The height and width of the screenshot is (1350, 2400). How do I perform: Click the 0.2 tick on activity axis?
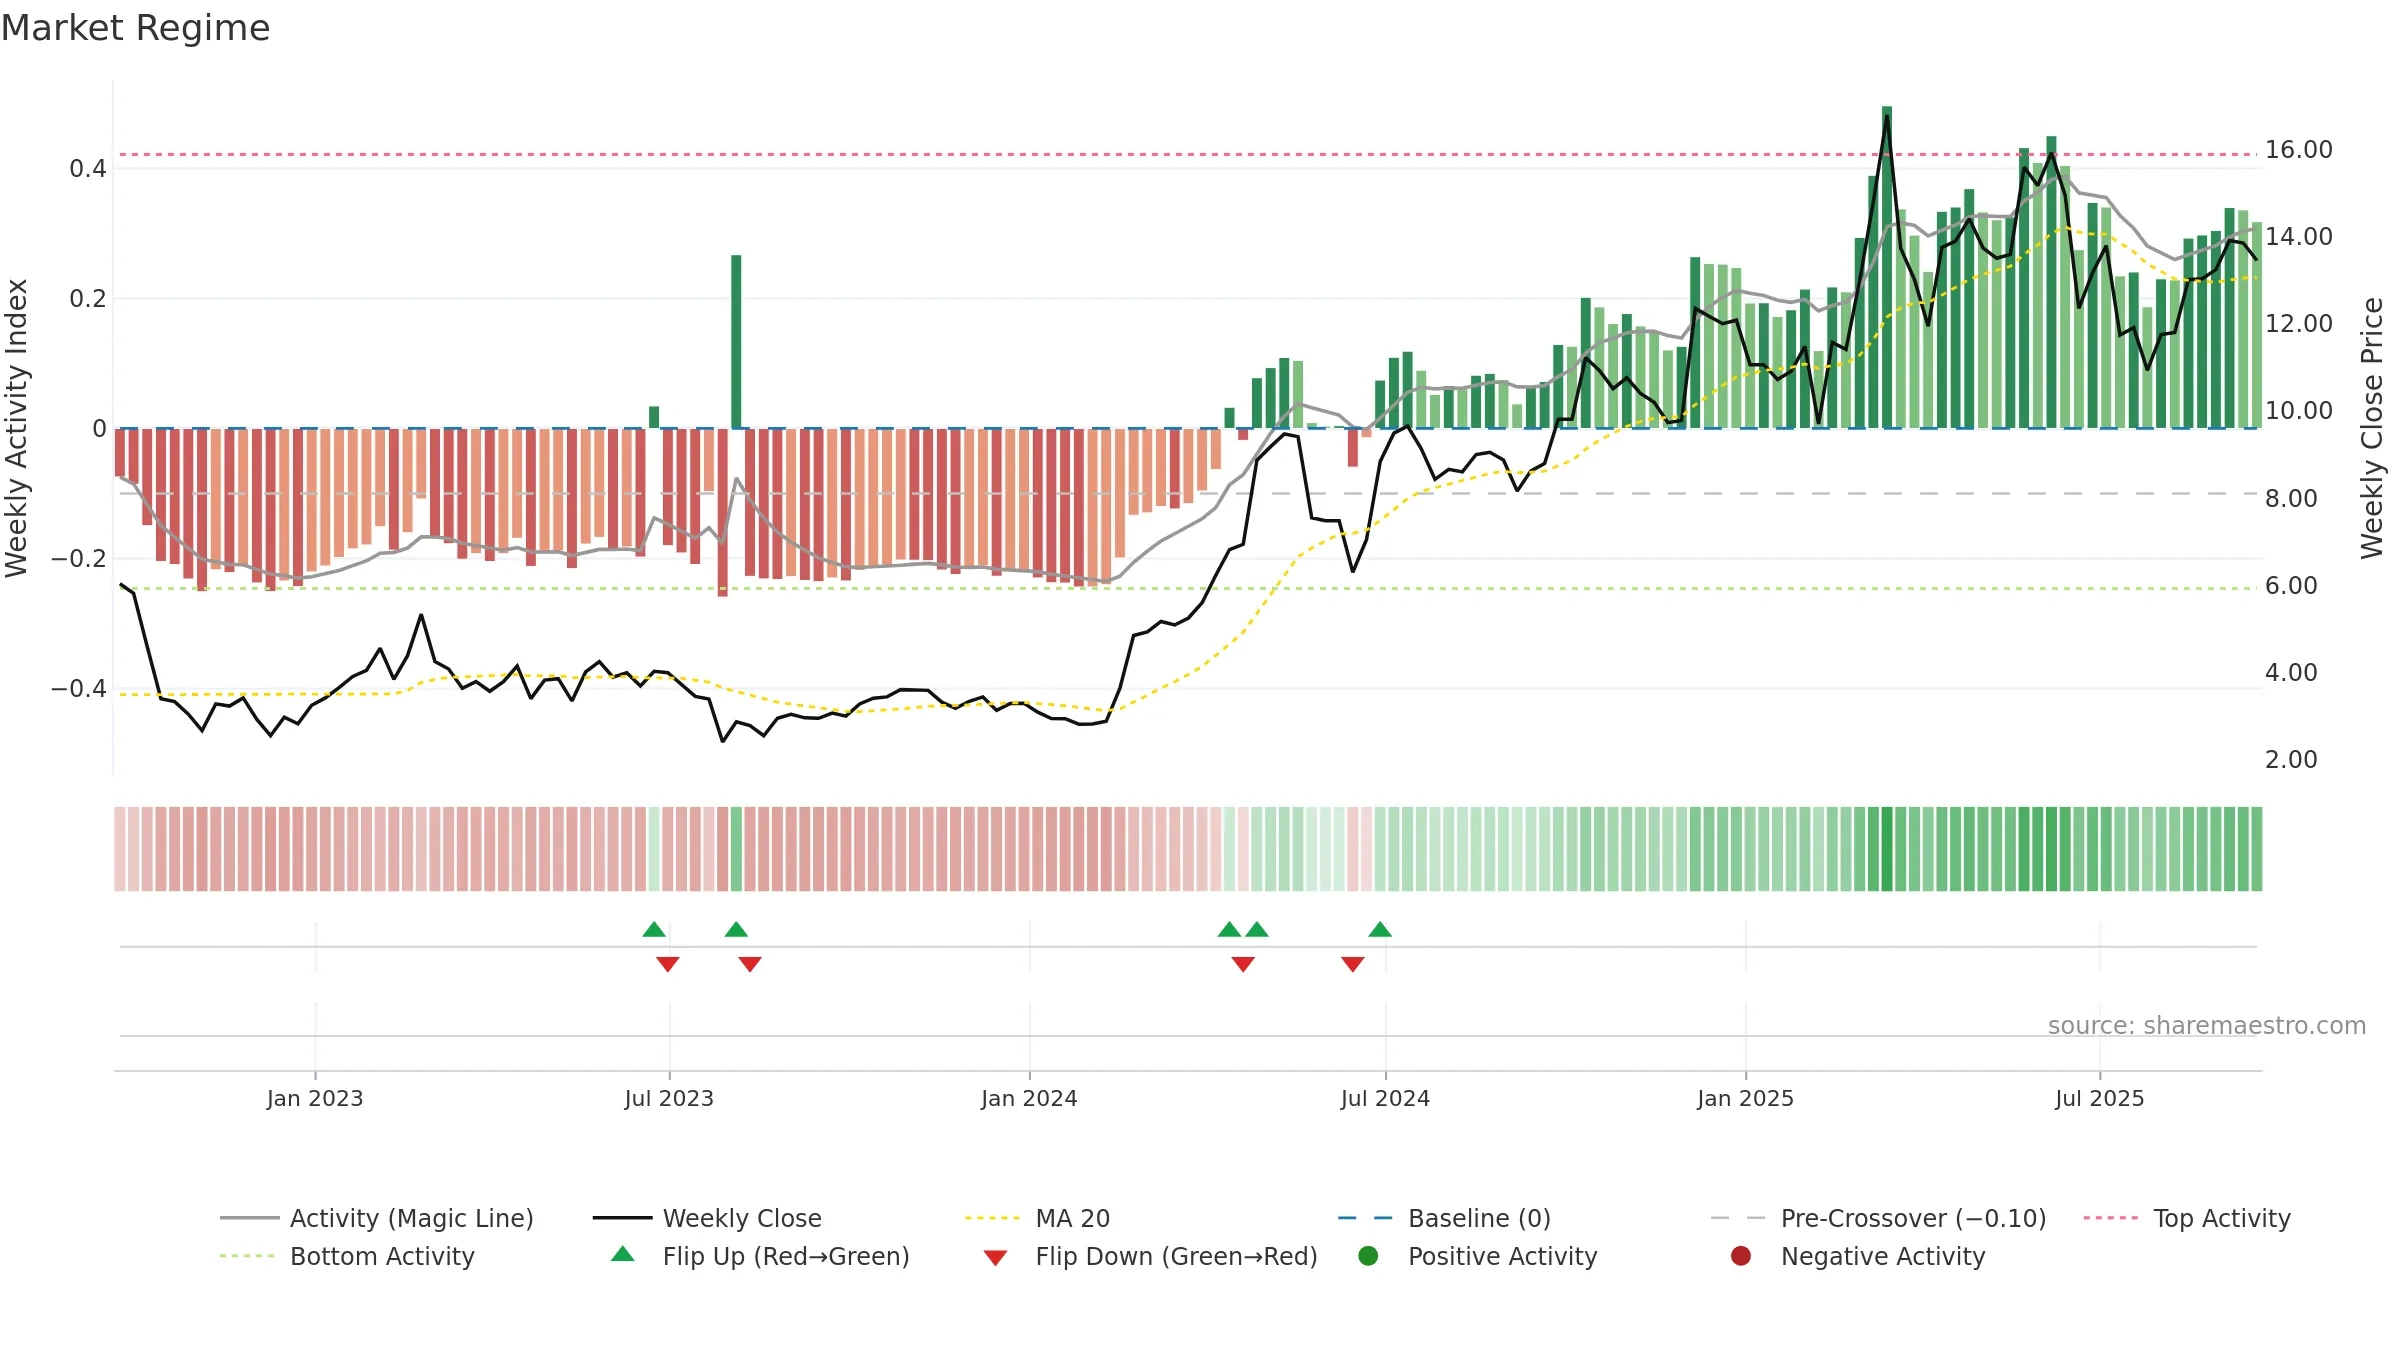pyautogui.click(x=88, y=299)
